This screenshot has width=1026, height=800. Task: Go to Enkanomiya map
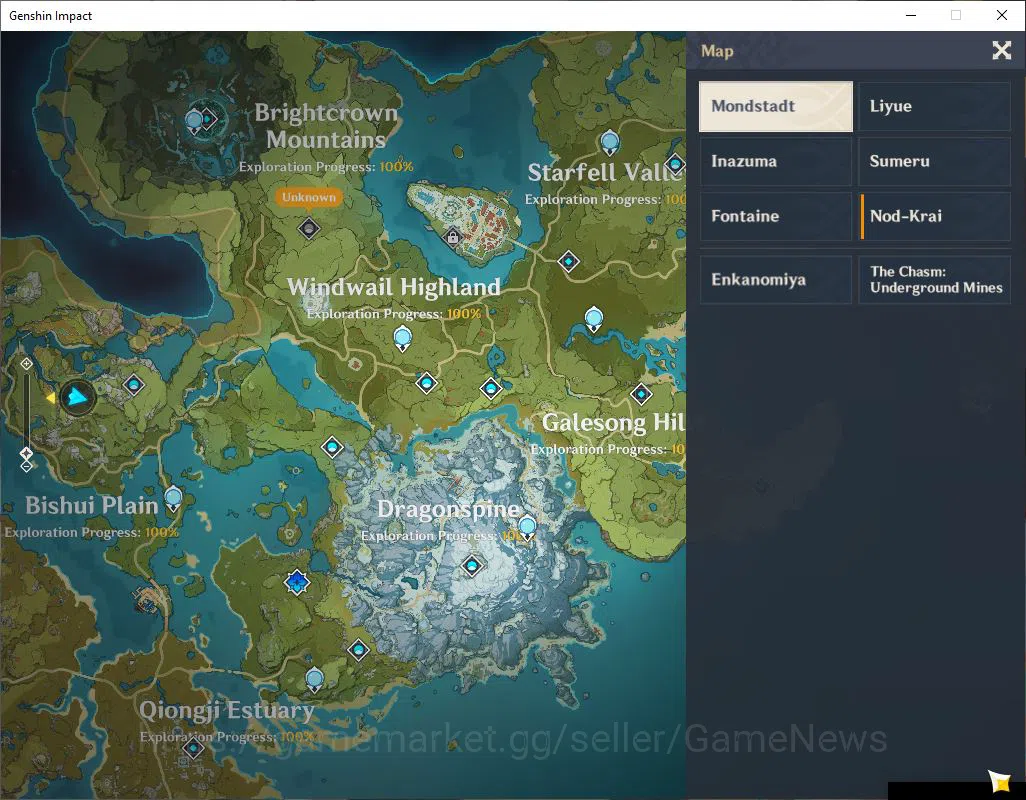[775, 280]
